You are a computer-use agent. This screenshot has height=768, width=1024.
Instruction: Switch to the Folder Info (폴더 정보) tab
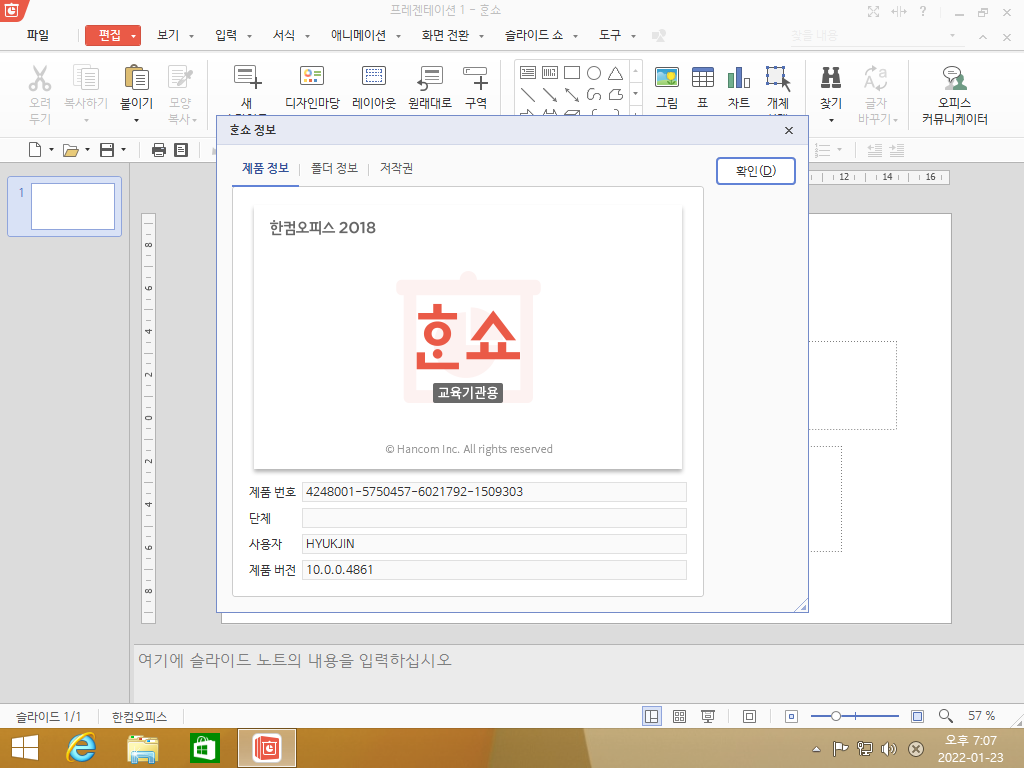[334, 168]
